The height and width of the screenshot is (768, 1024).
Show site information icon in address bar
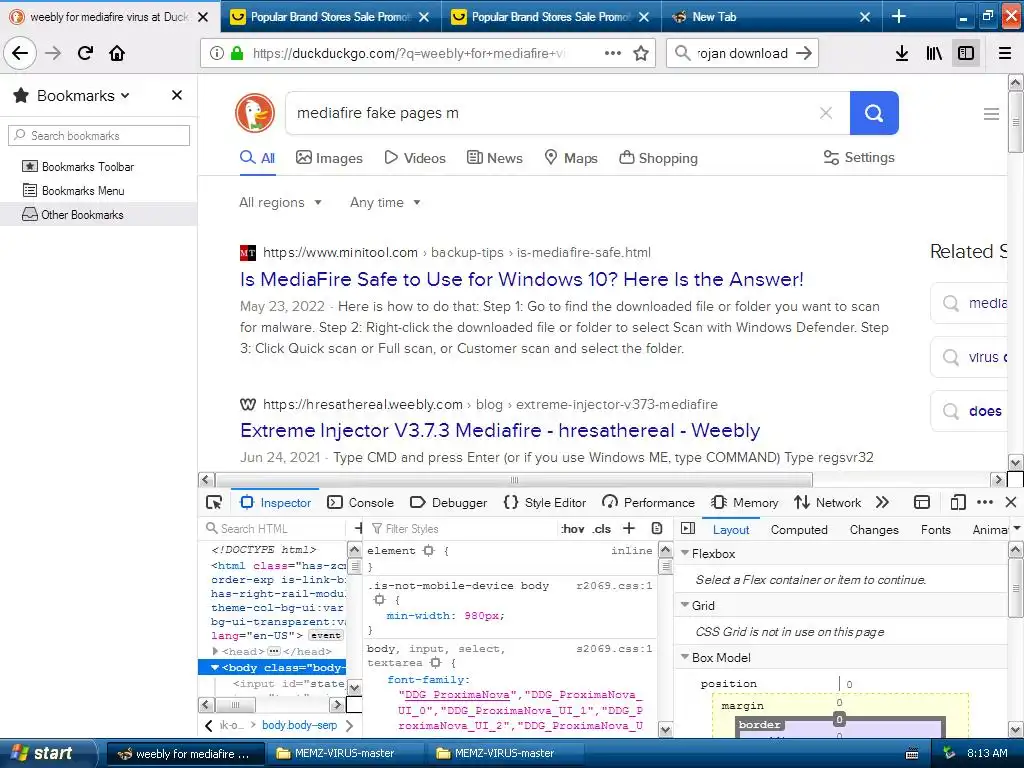click(x=217, y=53)
